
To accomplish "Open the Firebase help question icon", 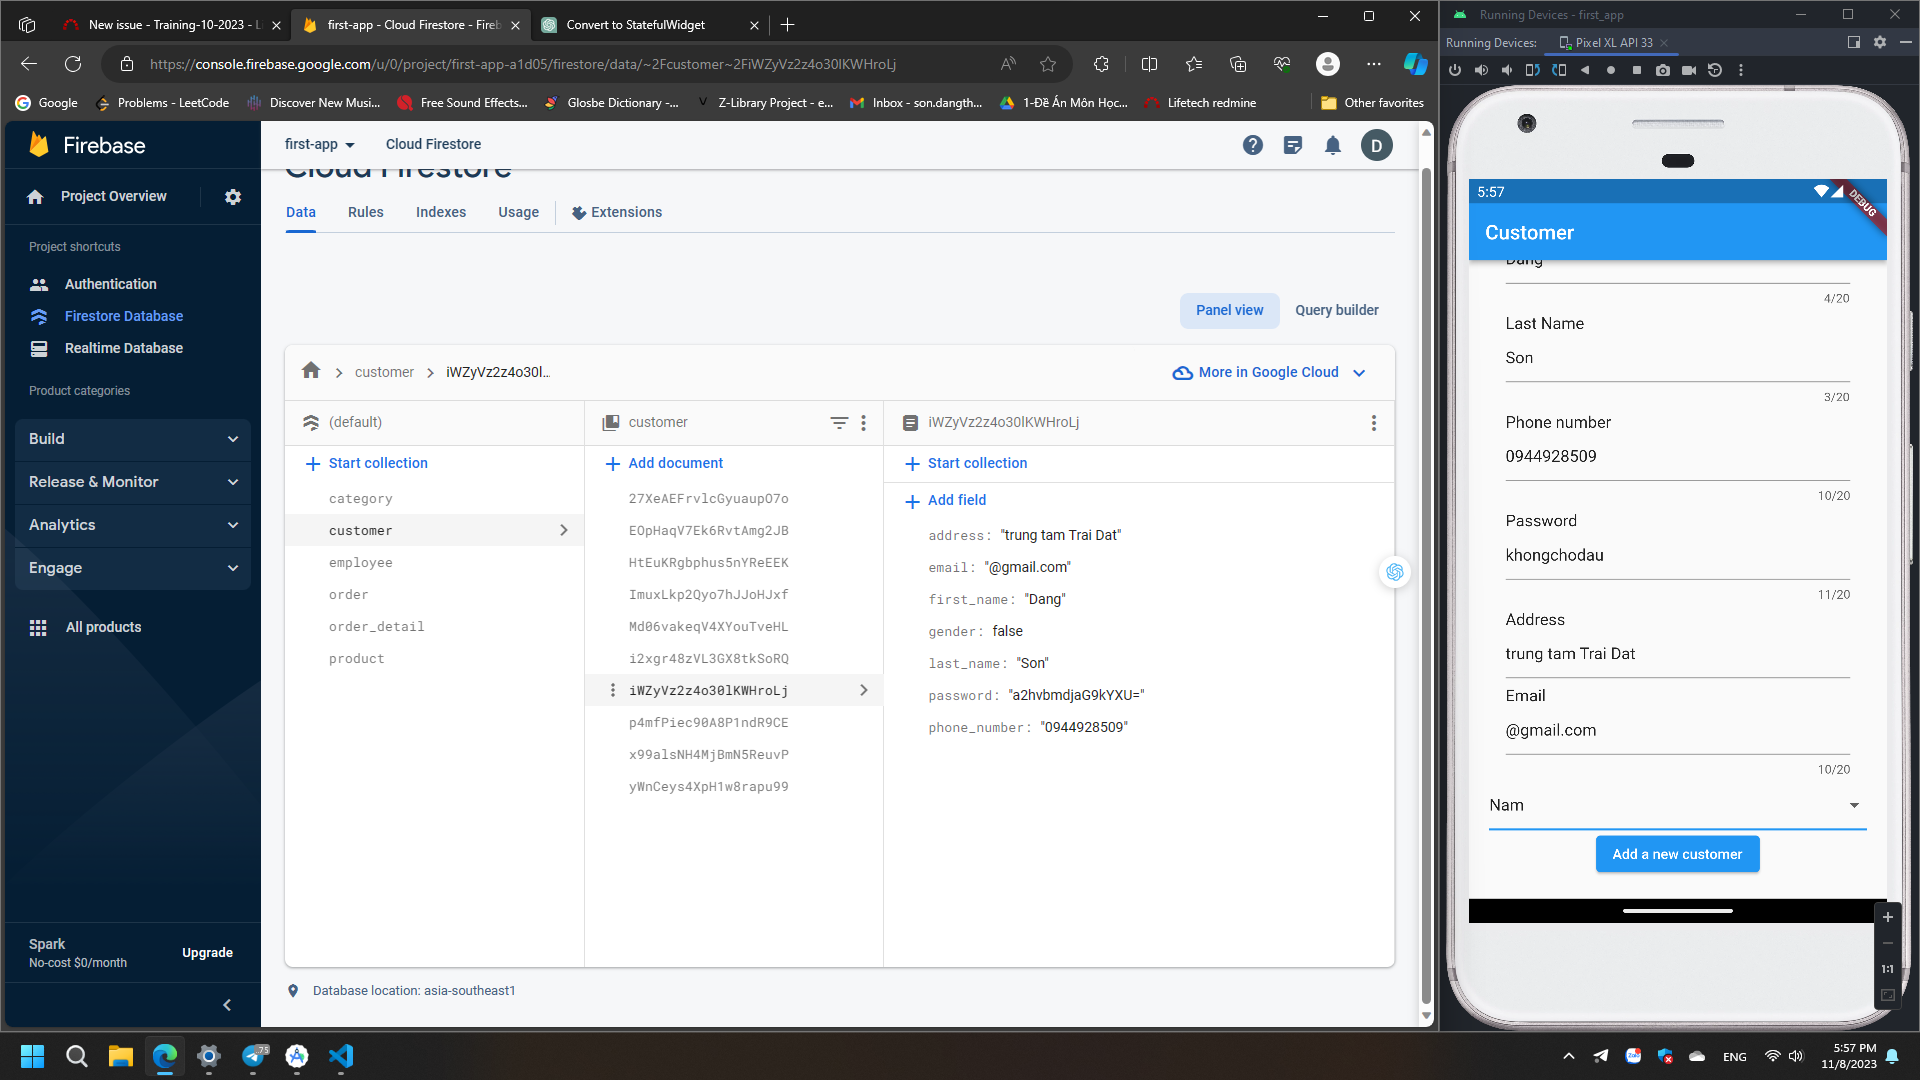I will pos(1252,146).
